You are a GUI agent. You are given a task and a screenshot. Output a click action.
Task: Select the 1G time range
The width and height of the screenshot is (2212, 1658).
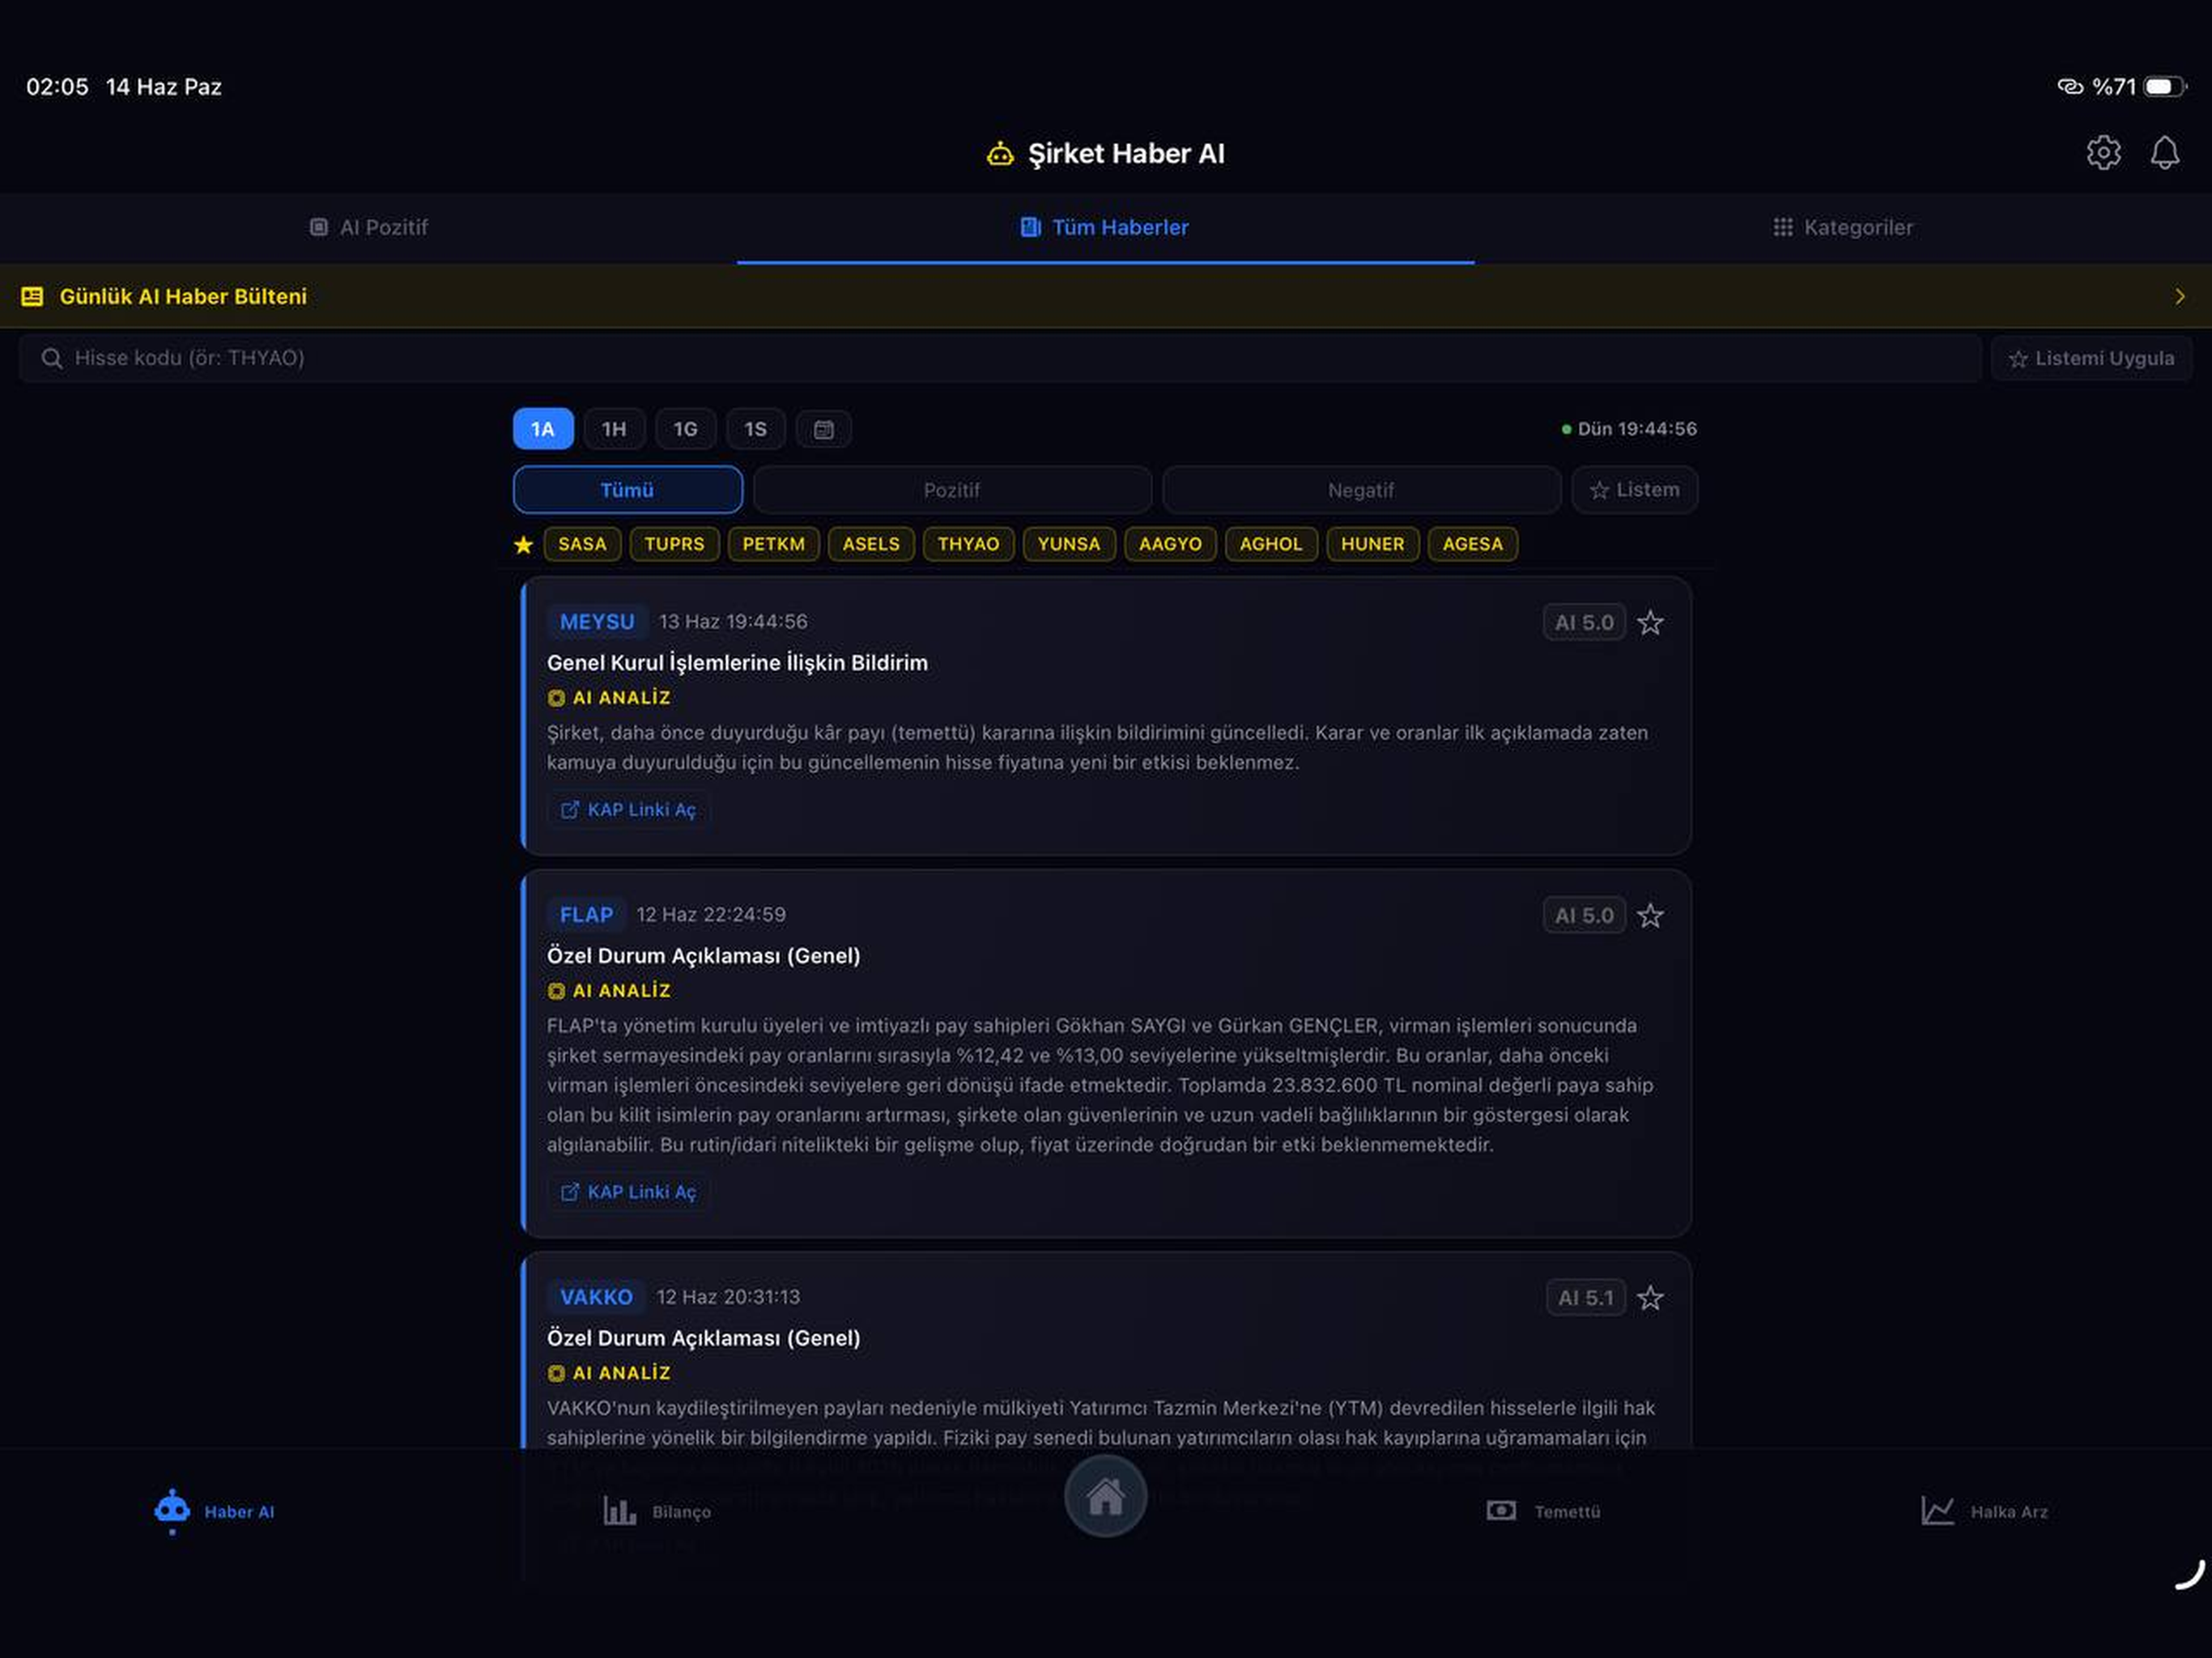[x=685, y=429]
